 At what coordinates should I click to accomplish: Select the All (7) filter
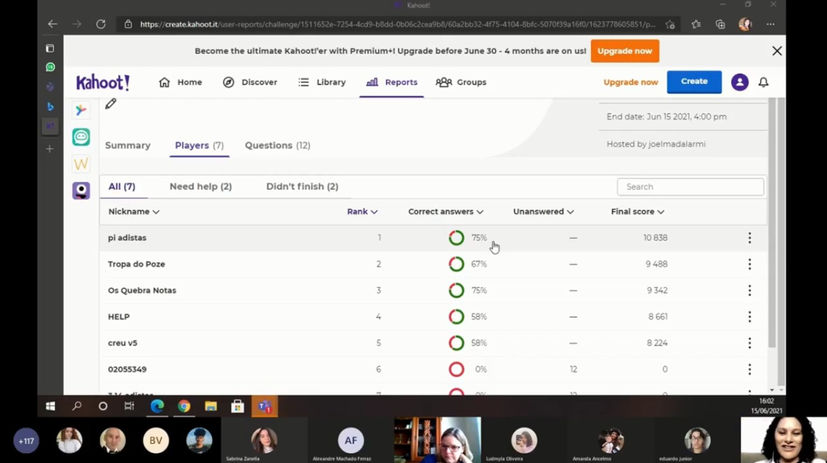(x=122, y=187)
